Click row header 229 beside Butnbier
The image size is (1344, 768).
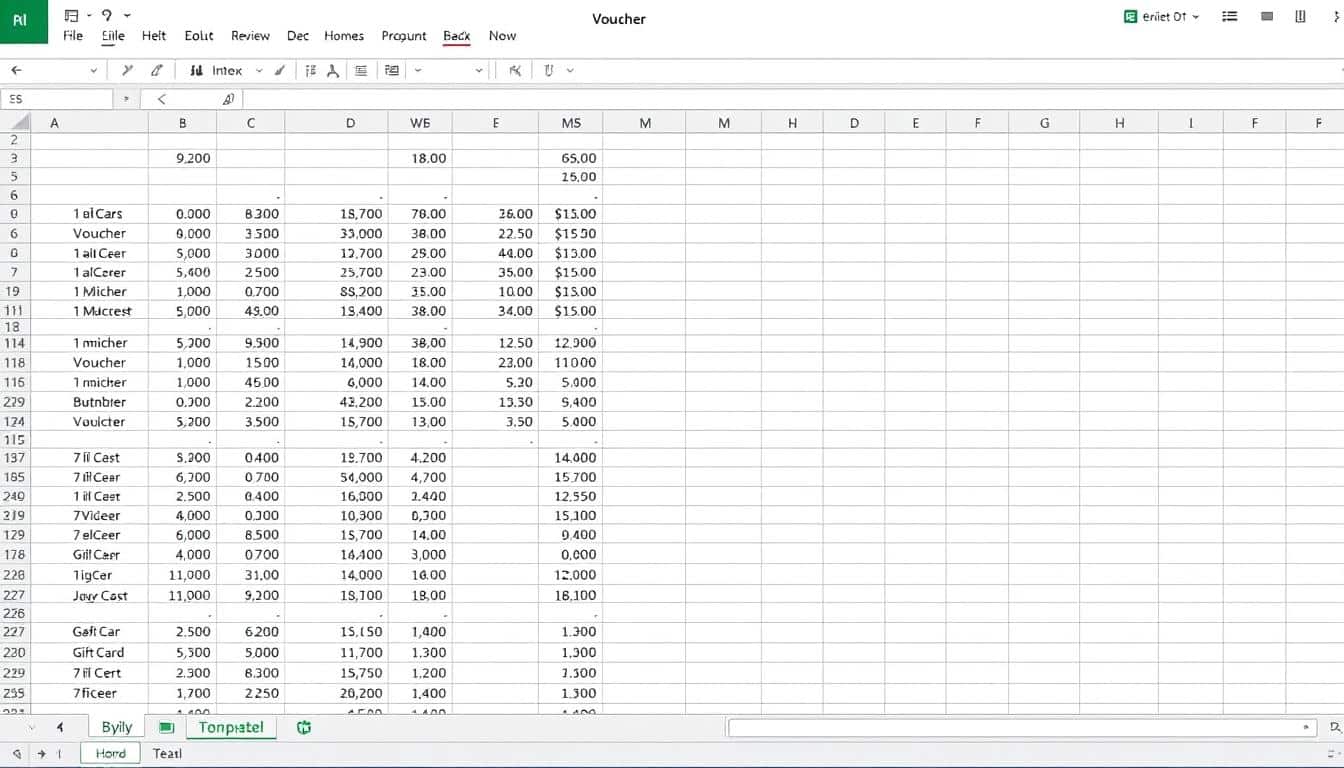click(x=15, y=402)
